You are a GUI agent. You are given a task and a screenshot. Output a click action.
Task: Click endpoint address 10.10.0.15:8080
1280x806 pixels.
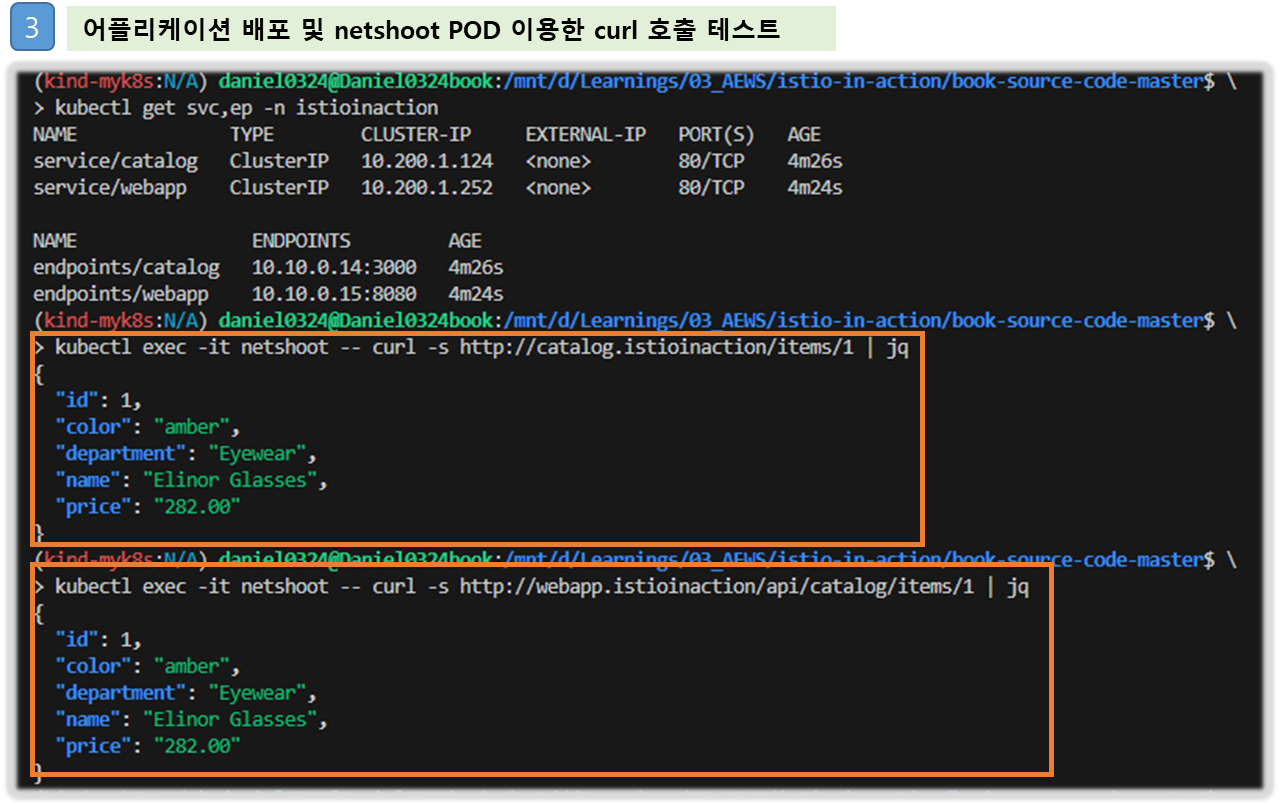(x=334, y=295)
